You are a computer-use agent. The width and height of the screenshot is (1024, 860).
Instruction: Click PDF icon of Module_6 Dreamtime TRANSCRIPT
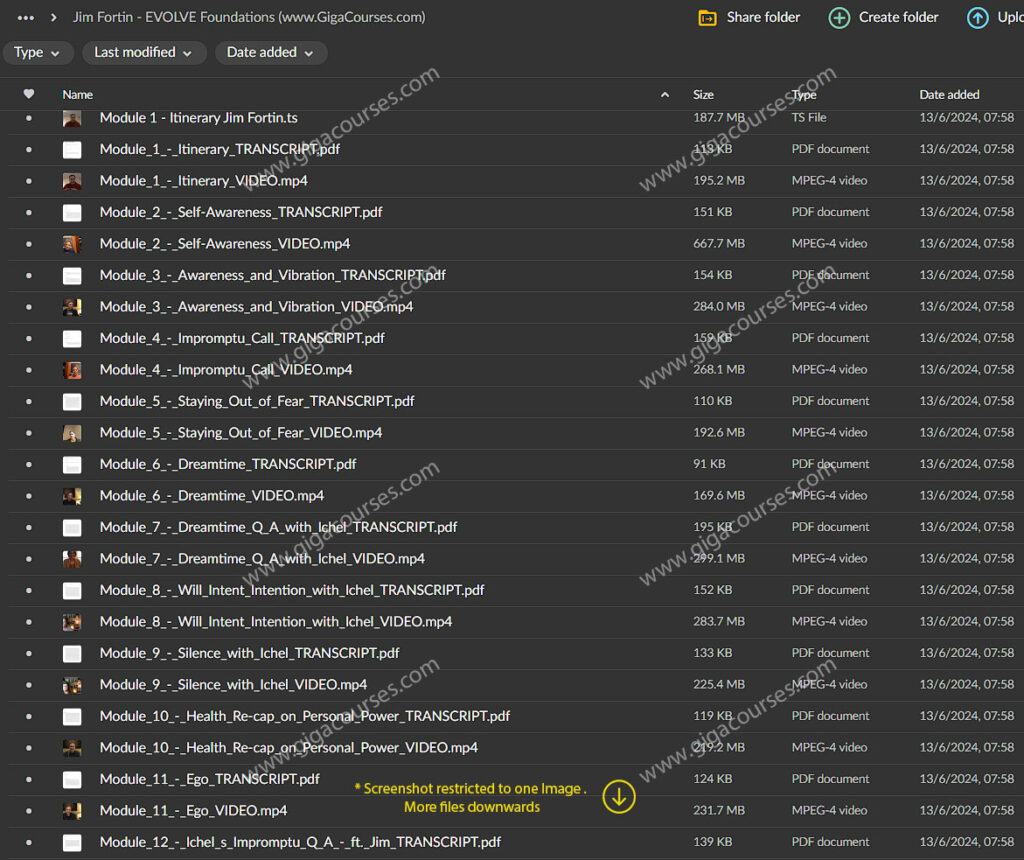click(72, 465)
